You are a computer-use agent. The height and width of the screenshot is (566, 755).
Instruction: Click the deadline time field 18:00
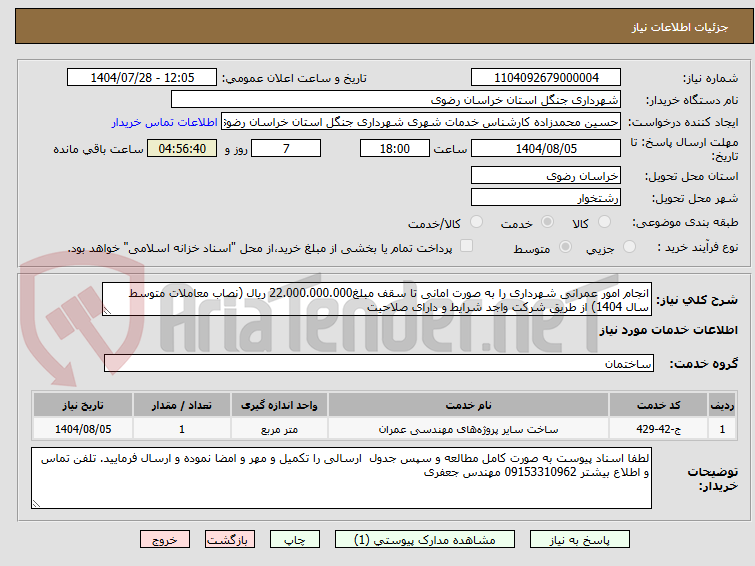pyautogui.click(x=395, y=148)
